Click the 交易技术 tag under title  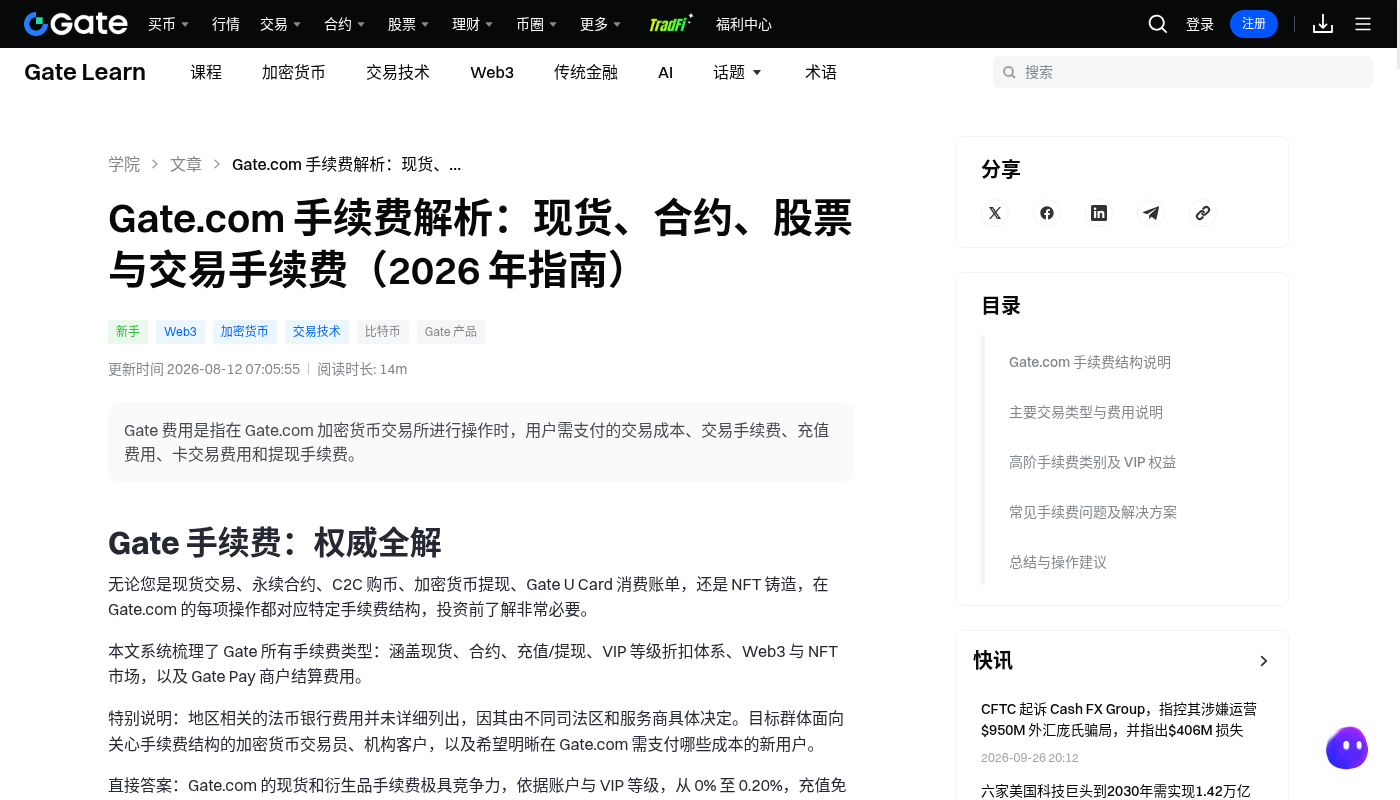tap(317, 331)
